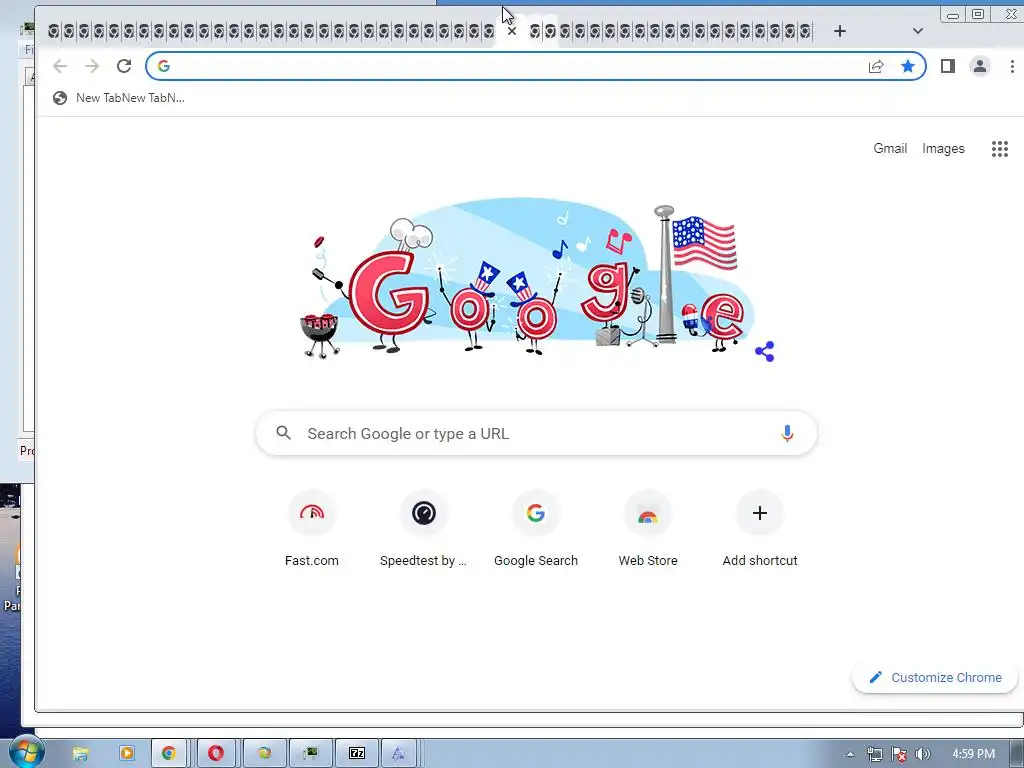
Task: Open the network tray icon
Action: pos(874,754)
